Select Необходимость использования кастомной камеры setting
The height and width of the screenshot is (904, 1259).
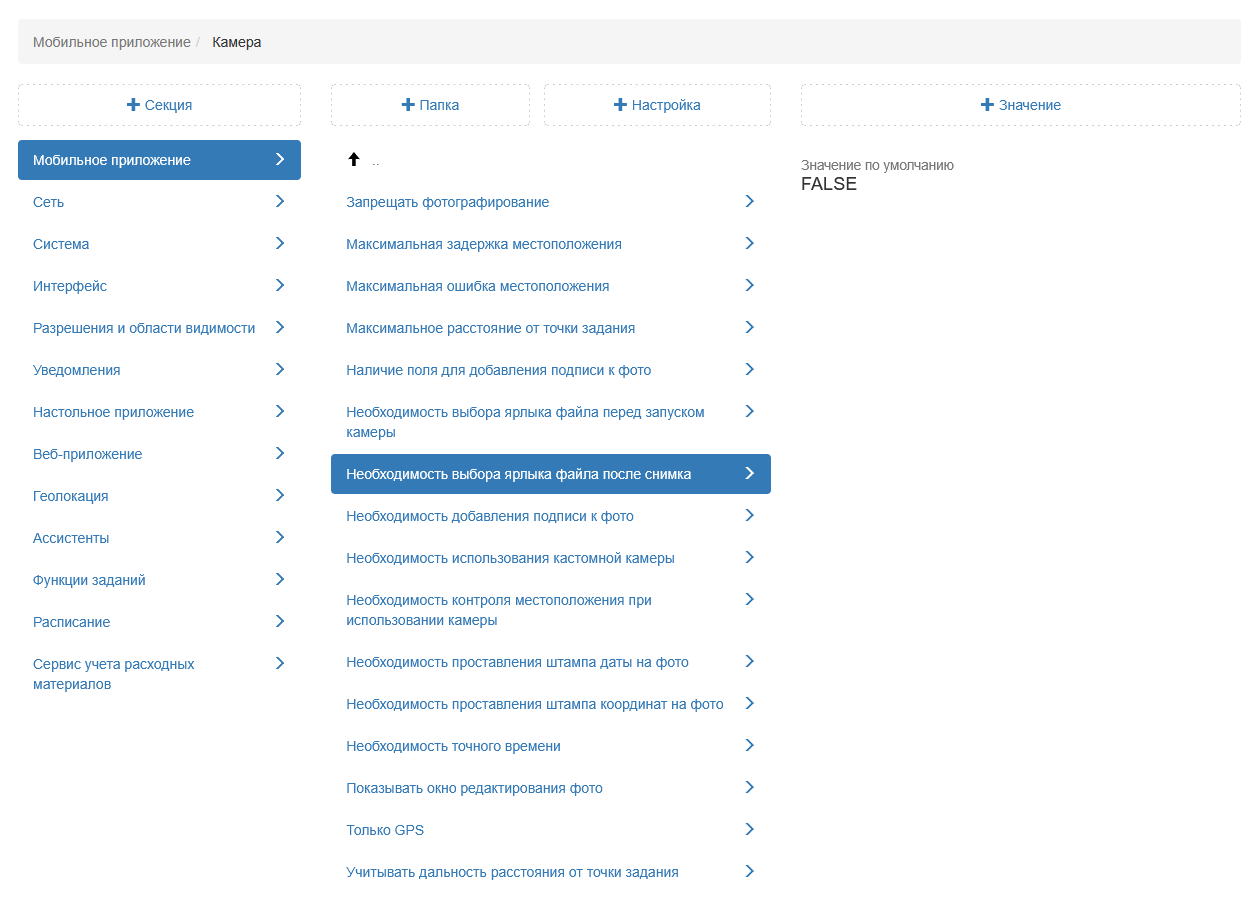[510, 558]
